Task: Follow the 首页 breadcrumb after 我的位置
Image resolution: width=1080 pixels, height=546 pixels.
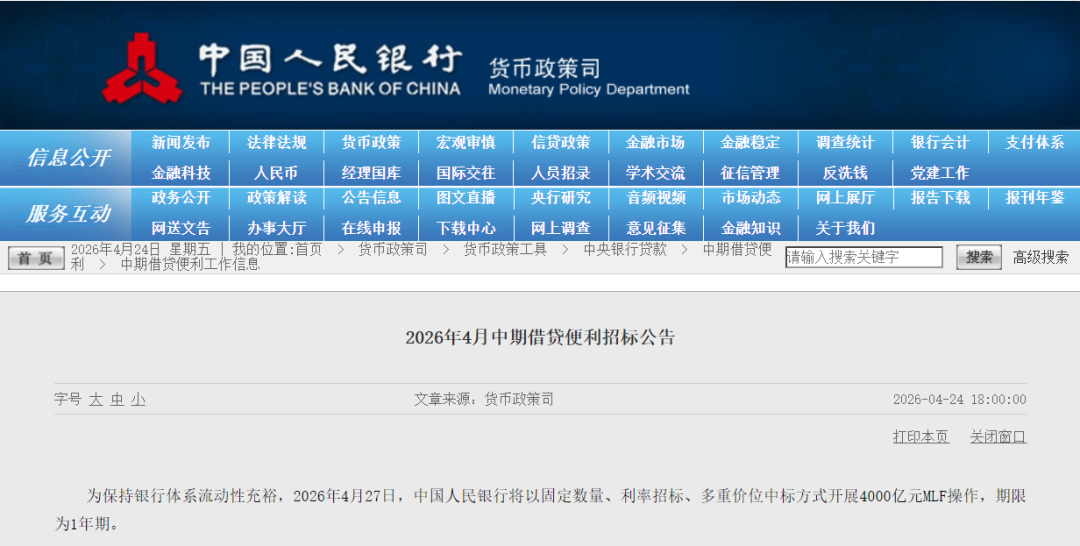Action: click(x=309, y=249)
